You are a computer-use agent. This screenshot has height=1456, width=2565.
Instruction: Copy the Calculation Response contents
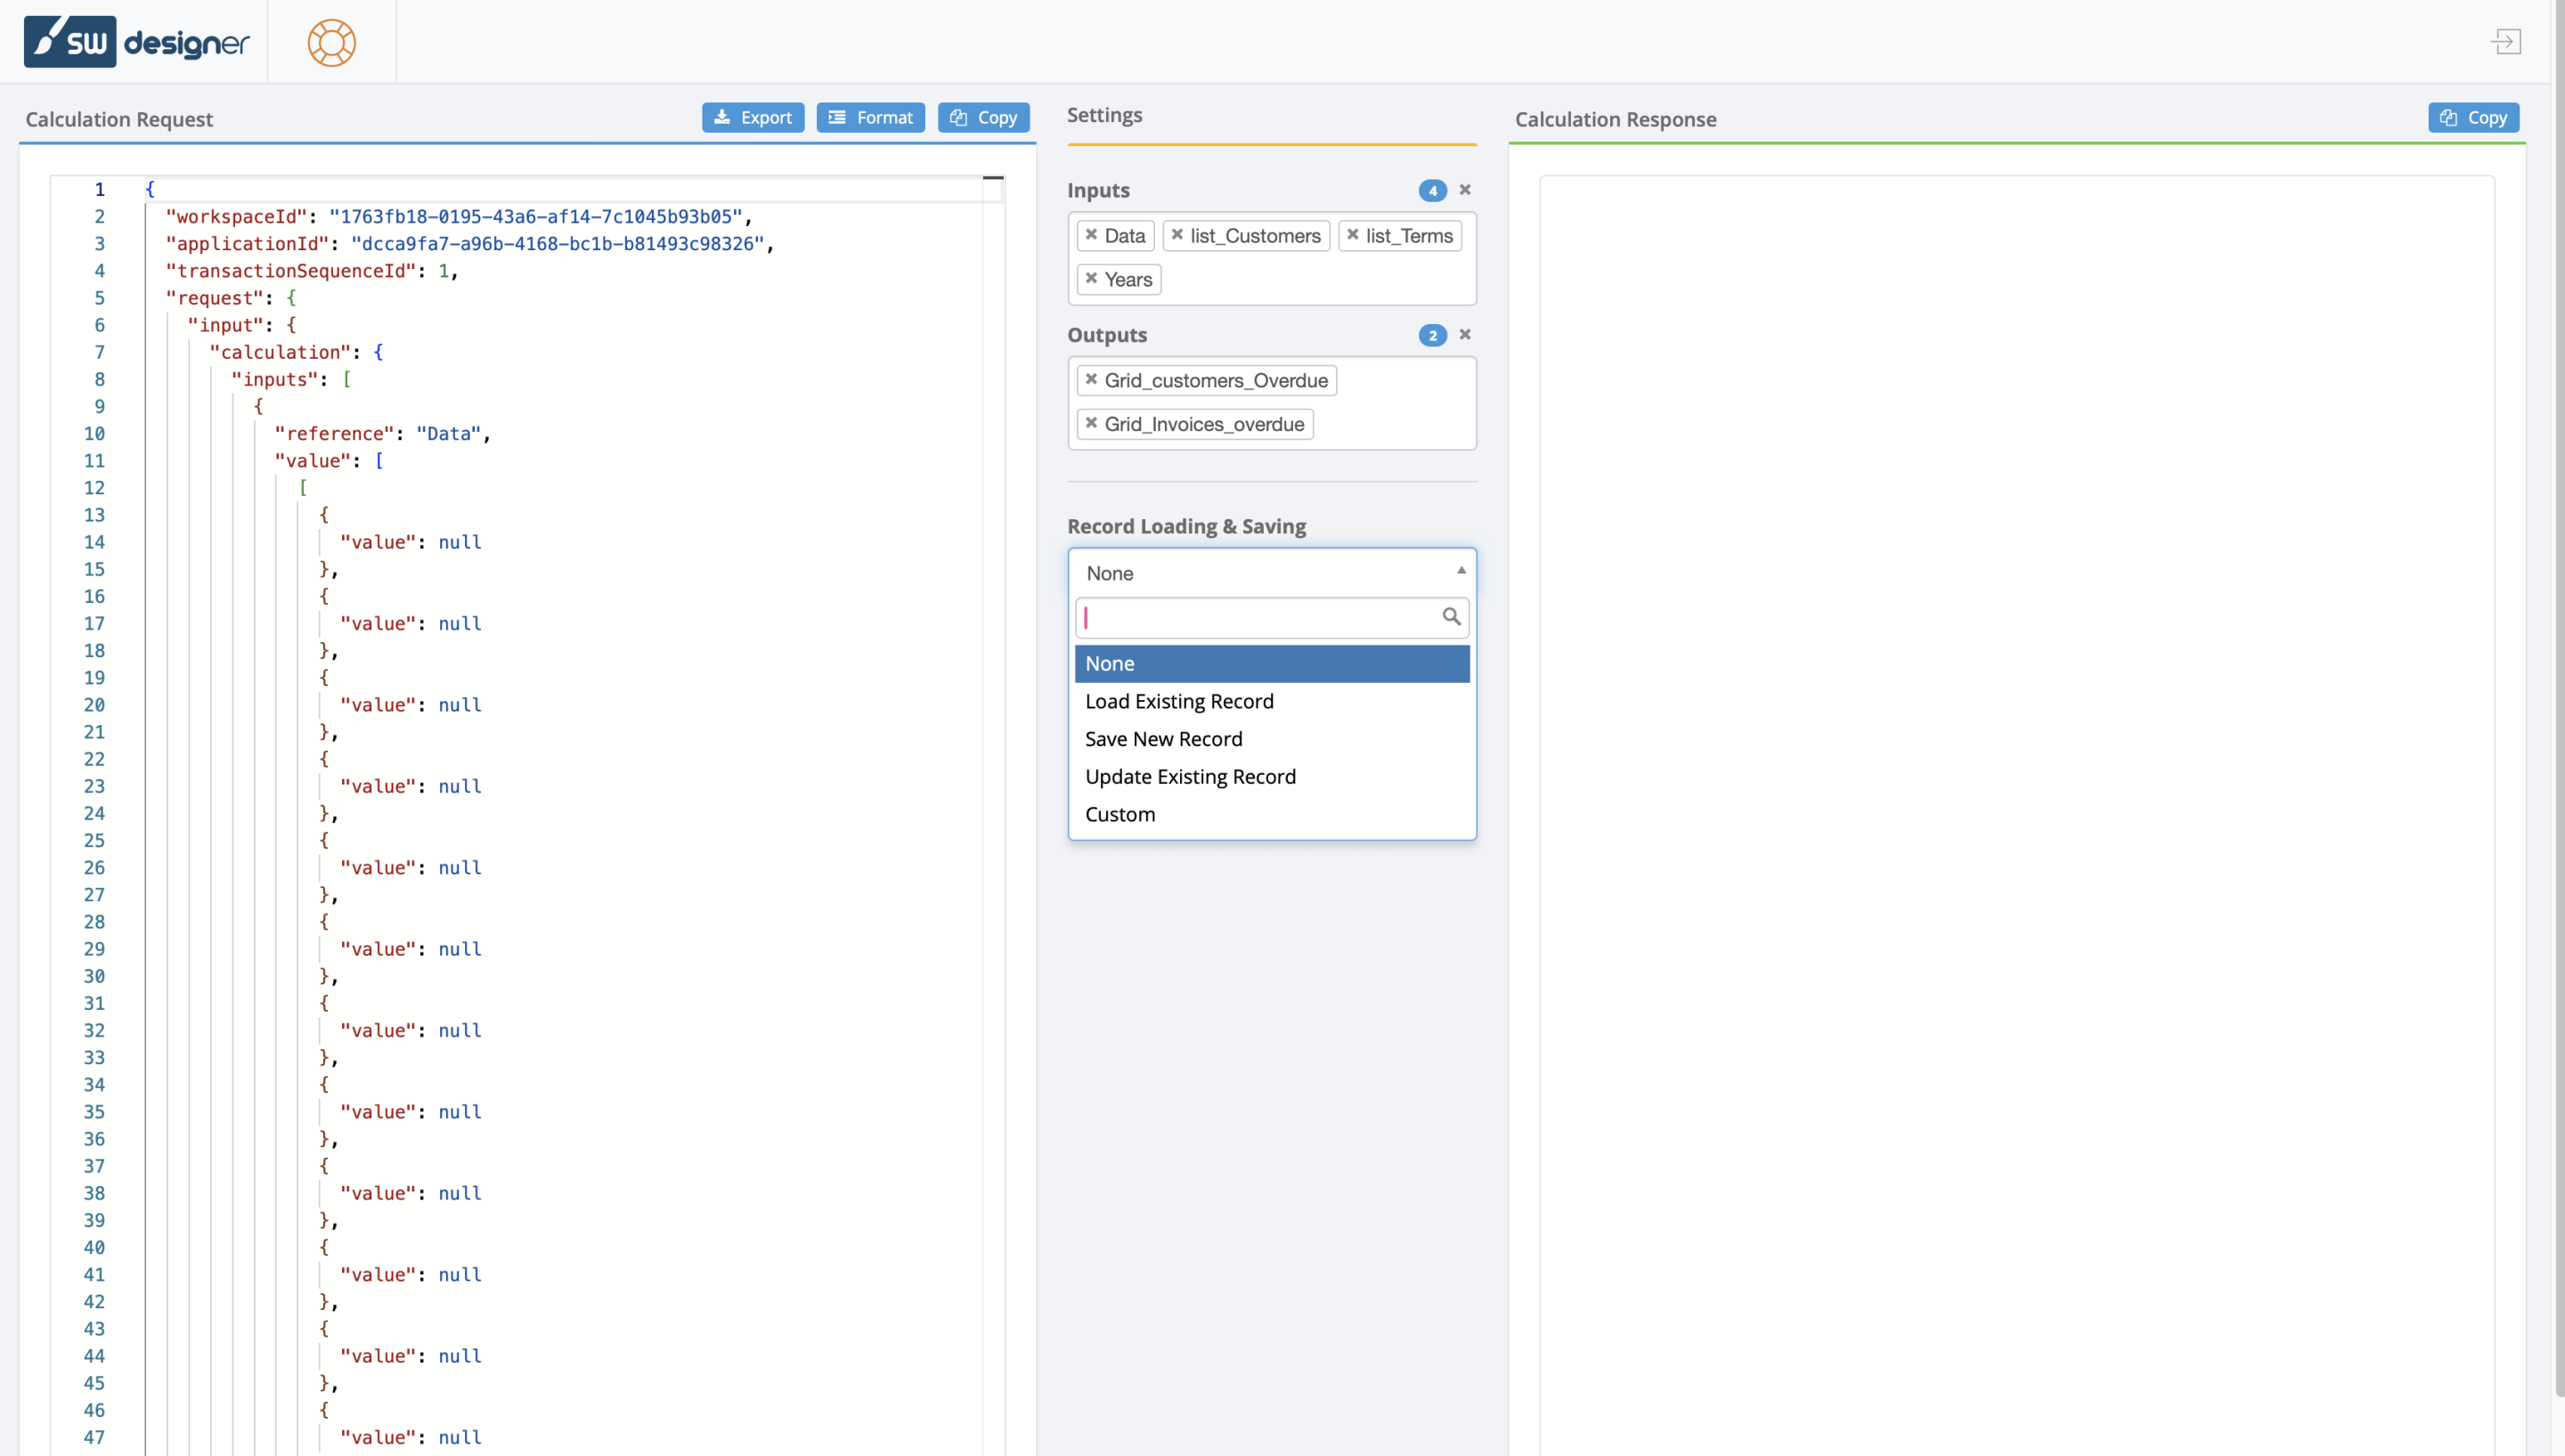point(2473,117)
